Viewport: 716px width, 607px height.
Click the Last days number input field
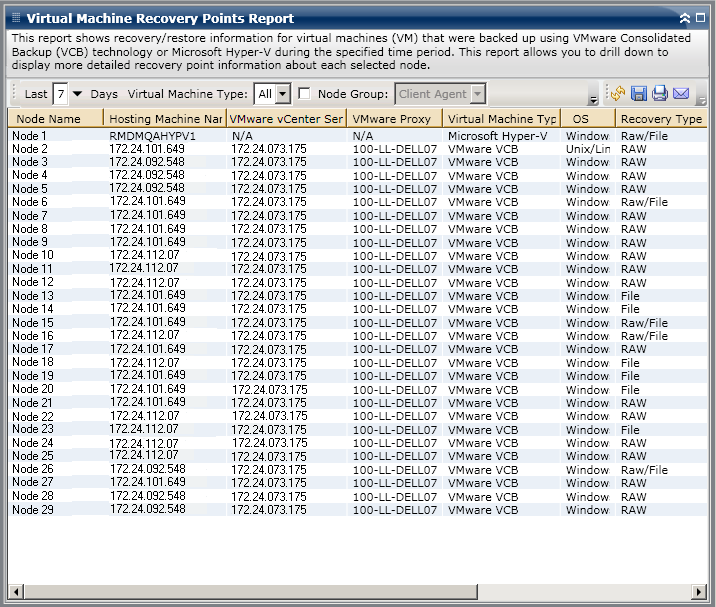coord(60,94)
